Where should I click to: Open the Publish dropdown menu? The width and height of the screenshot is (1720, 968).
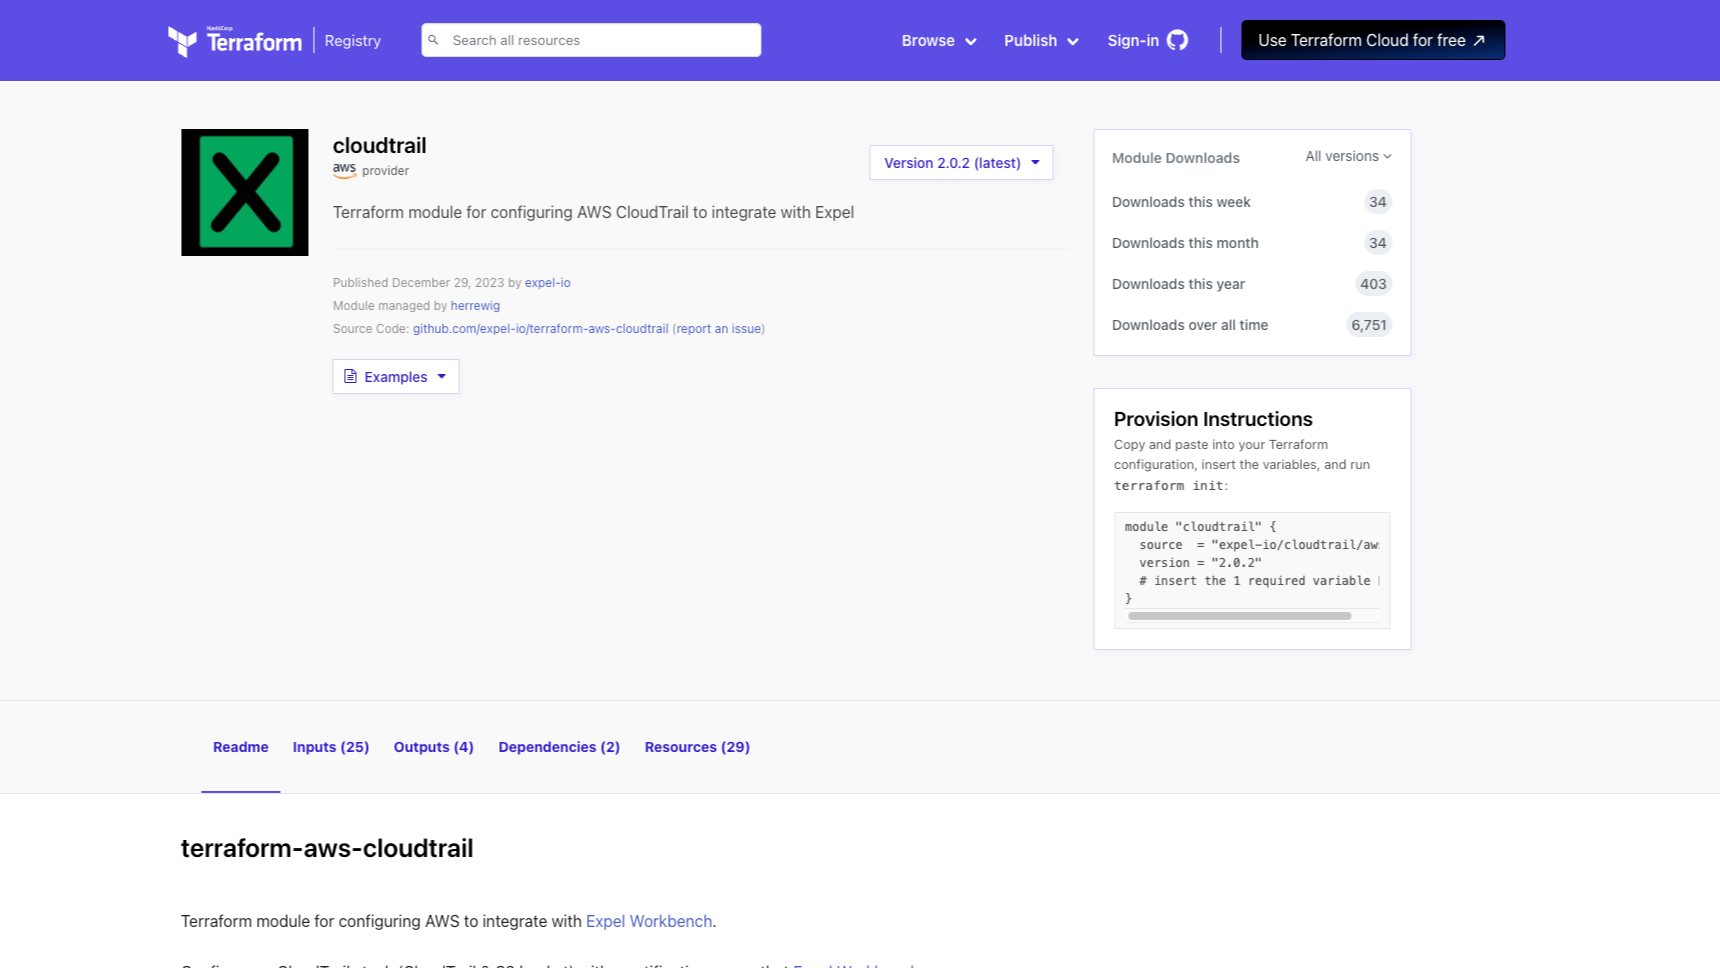click(1041, 41)
